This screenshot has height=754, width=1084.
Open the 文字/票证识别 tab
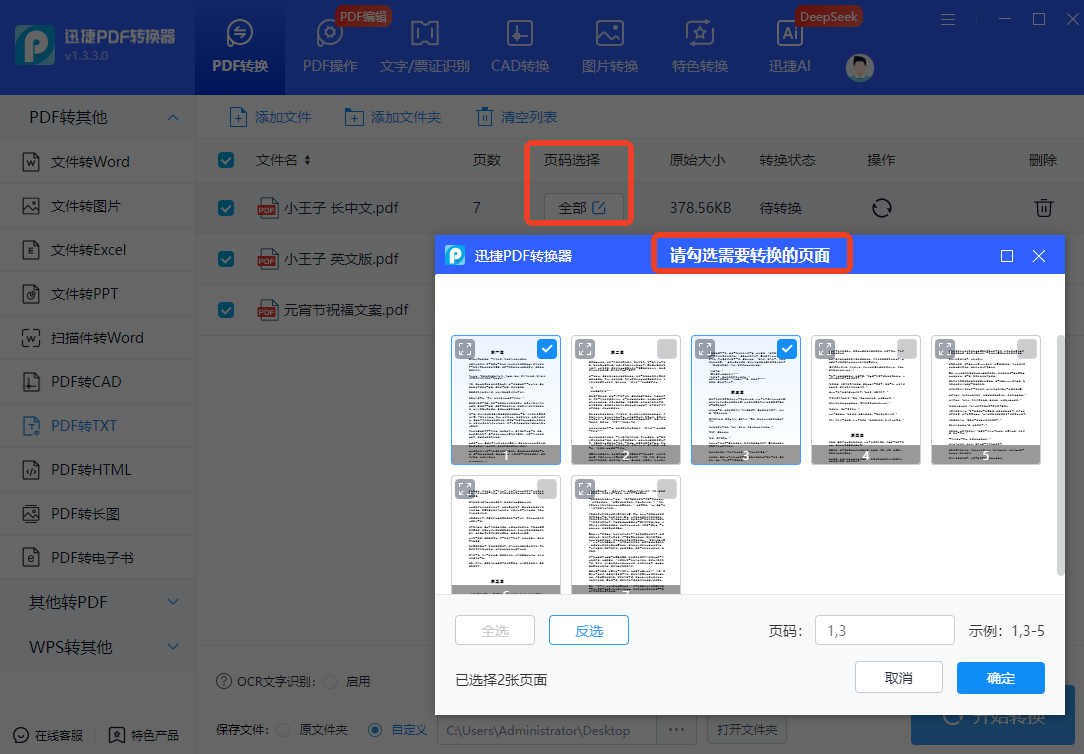coord(424,47)
